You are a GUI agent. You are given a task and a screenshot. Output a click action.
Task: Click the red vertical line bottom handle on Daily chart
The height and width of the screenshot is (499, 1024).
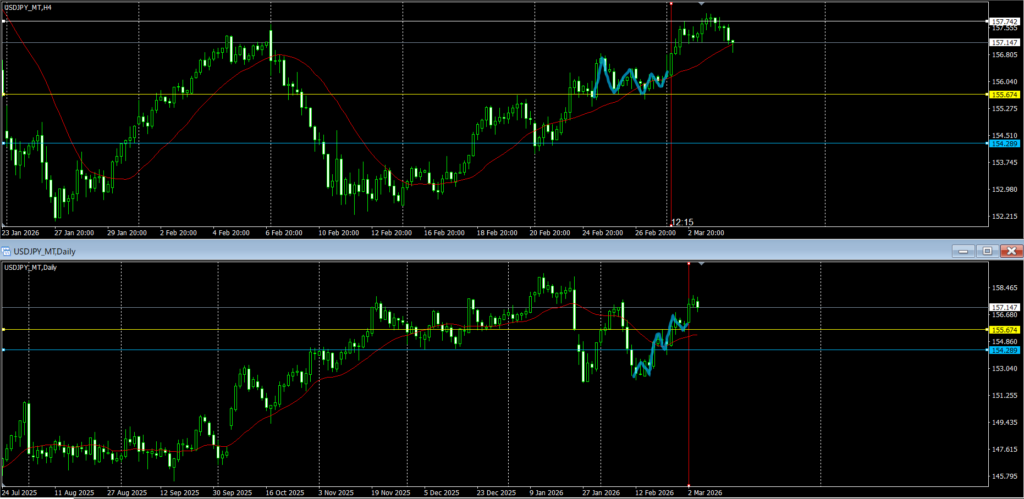689,485
